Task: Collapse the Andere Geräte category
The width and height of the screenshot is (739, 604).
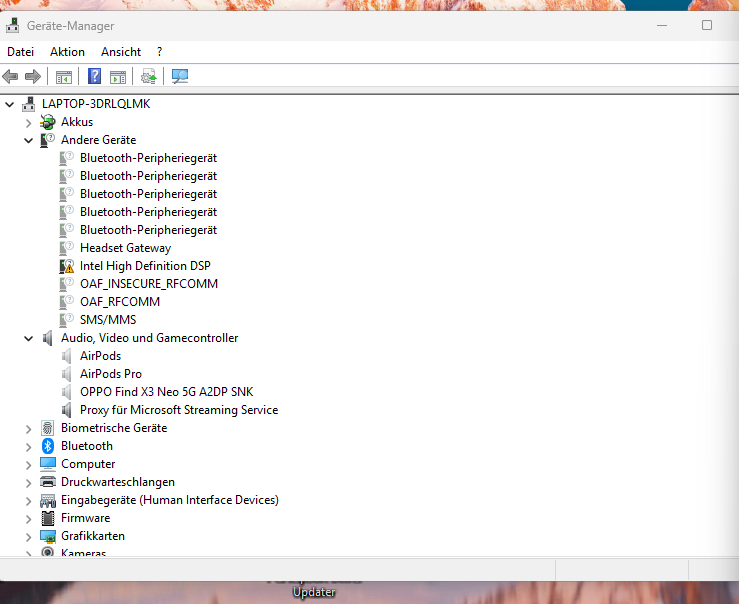Action: [28, 140]
